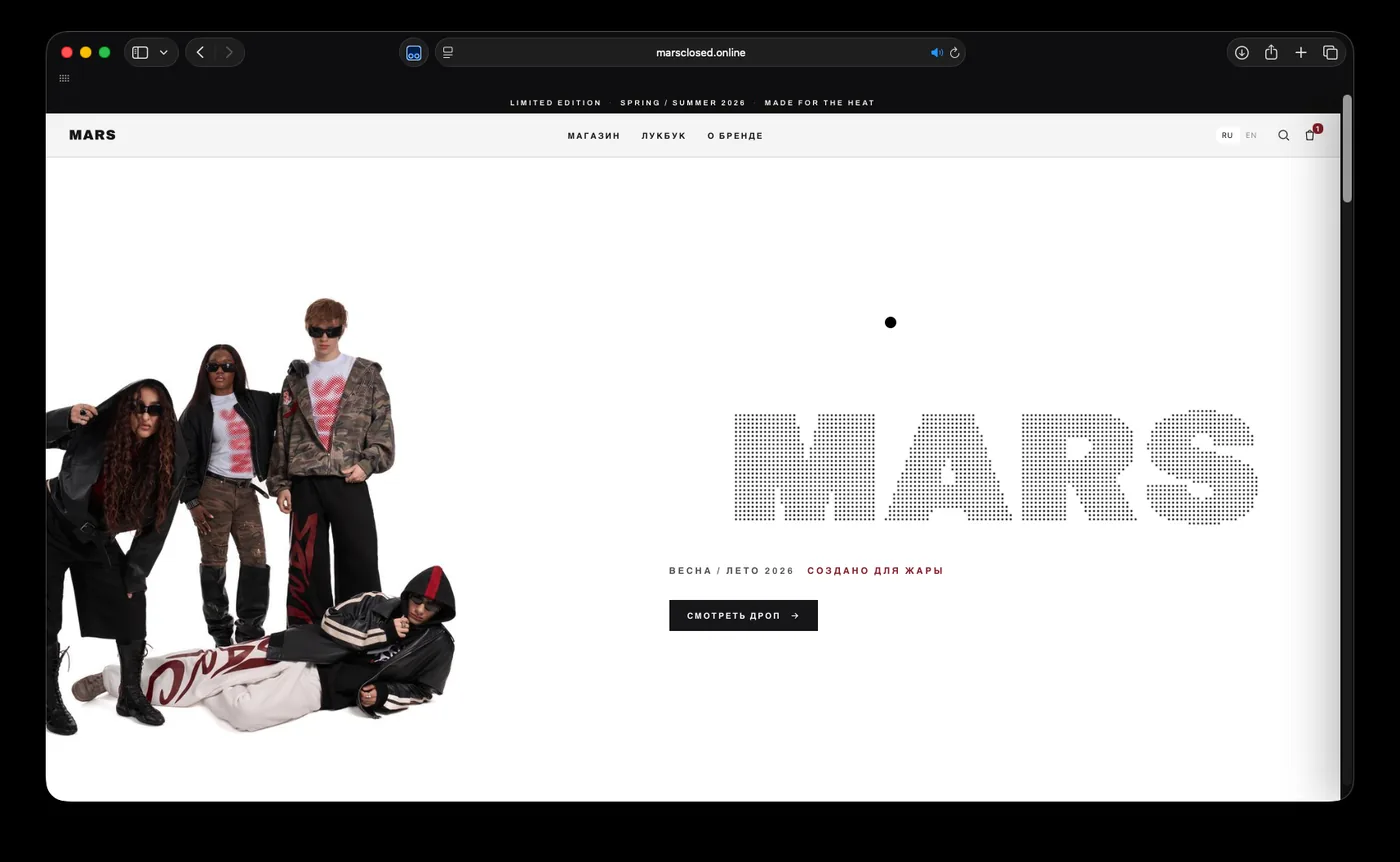
Task: Toggle the Safari sidebar
Action: 140,52
